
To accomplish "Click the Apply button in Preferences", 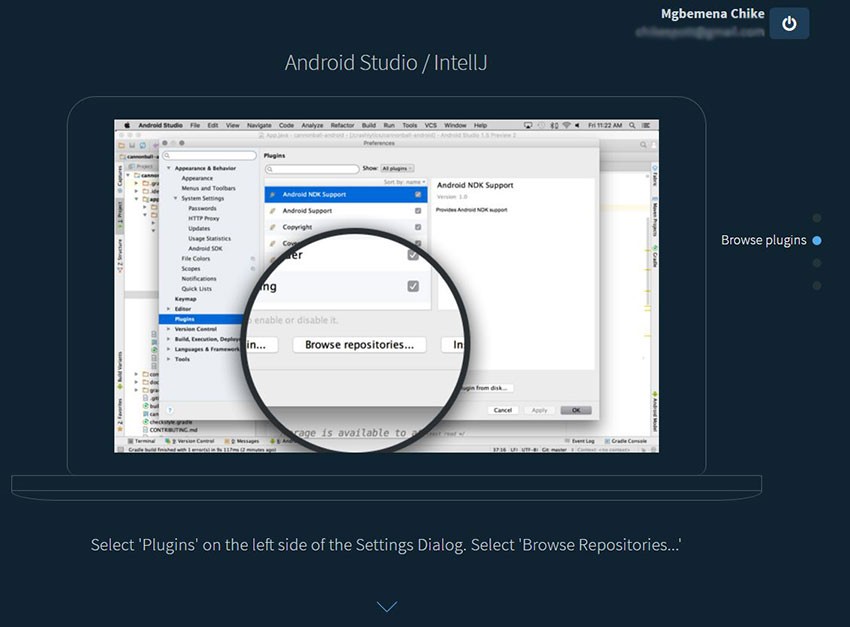I will pos(539,410).
